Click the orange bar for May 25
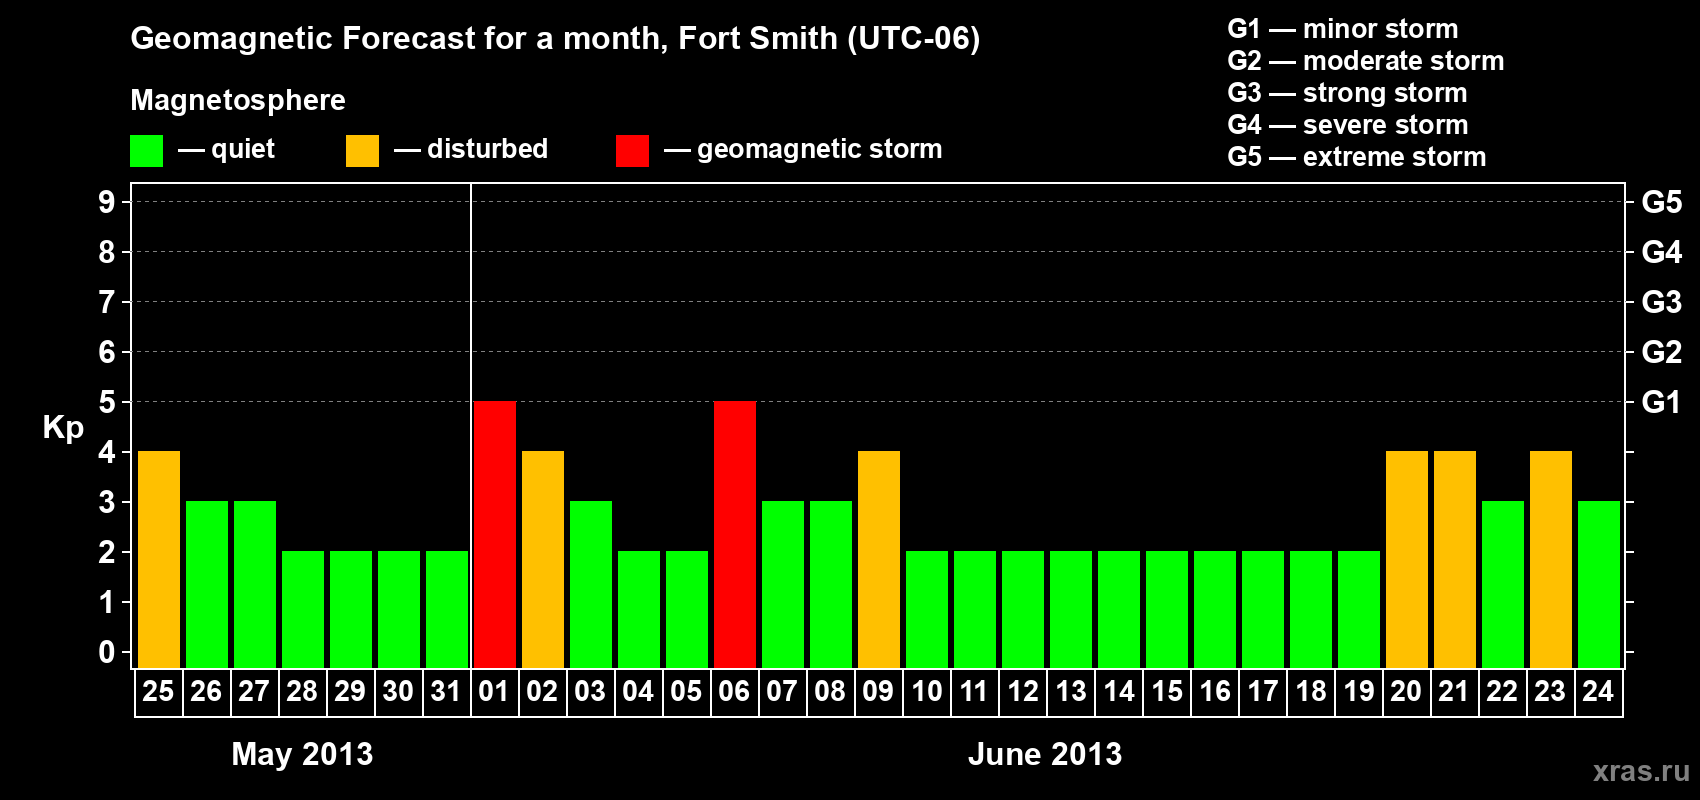Viewport: 1700px width, 800px height. coord(159,559)
